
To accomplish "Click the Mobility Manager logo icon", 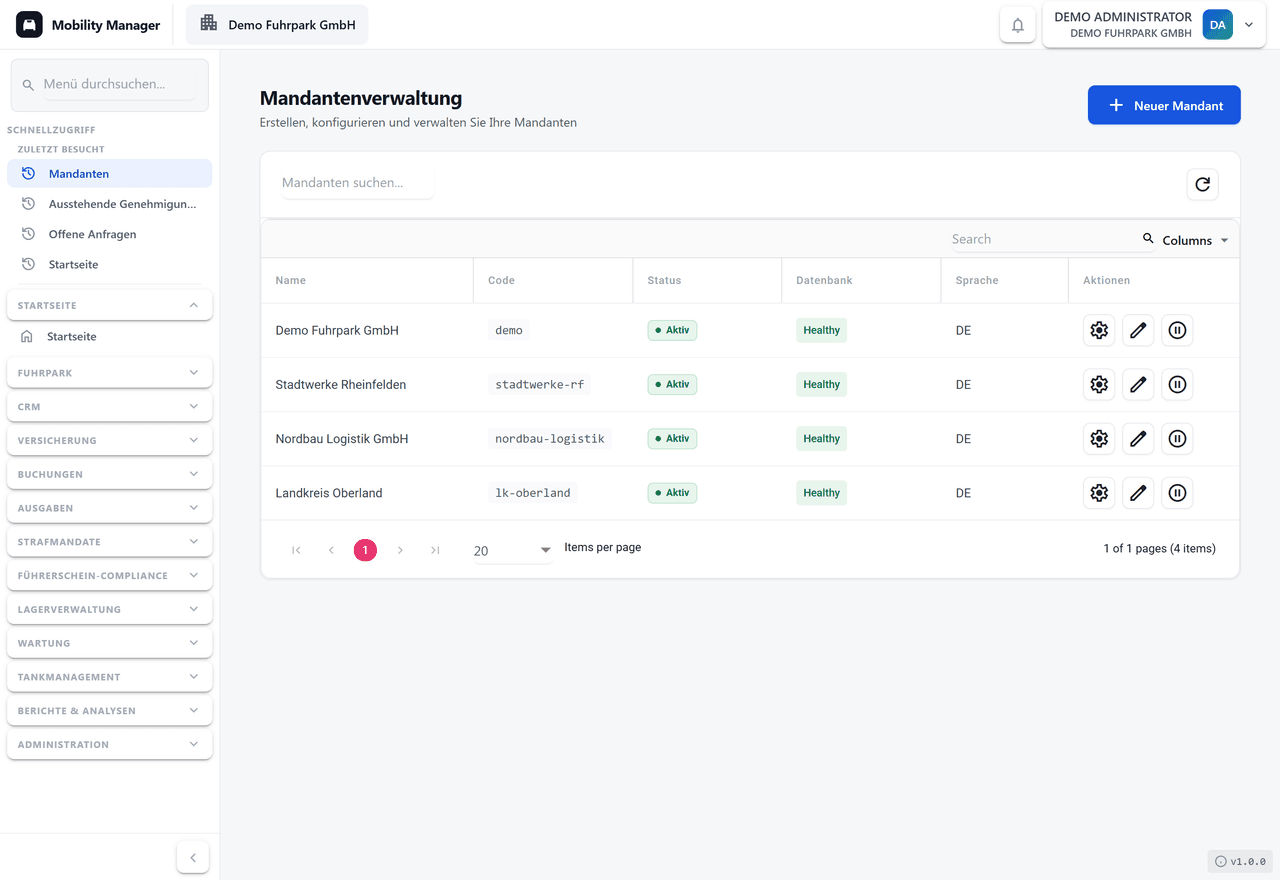I will [29, 25].
